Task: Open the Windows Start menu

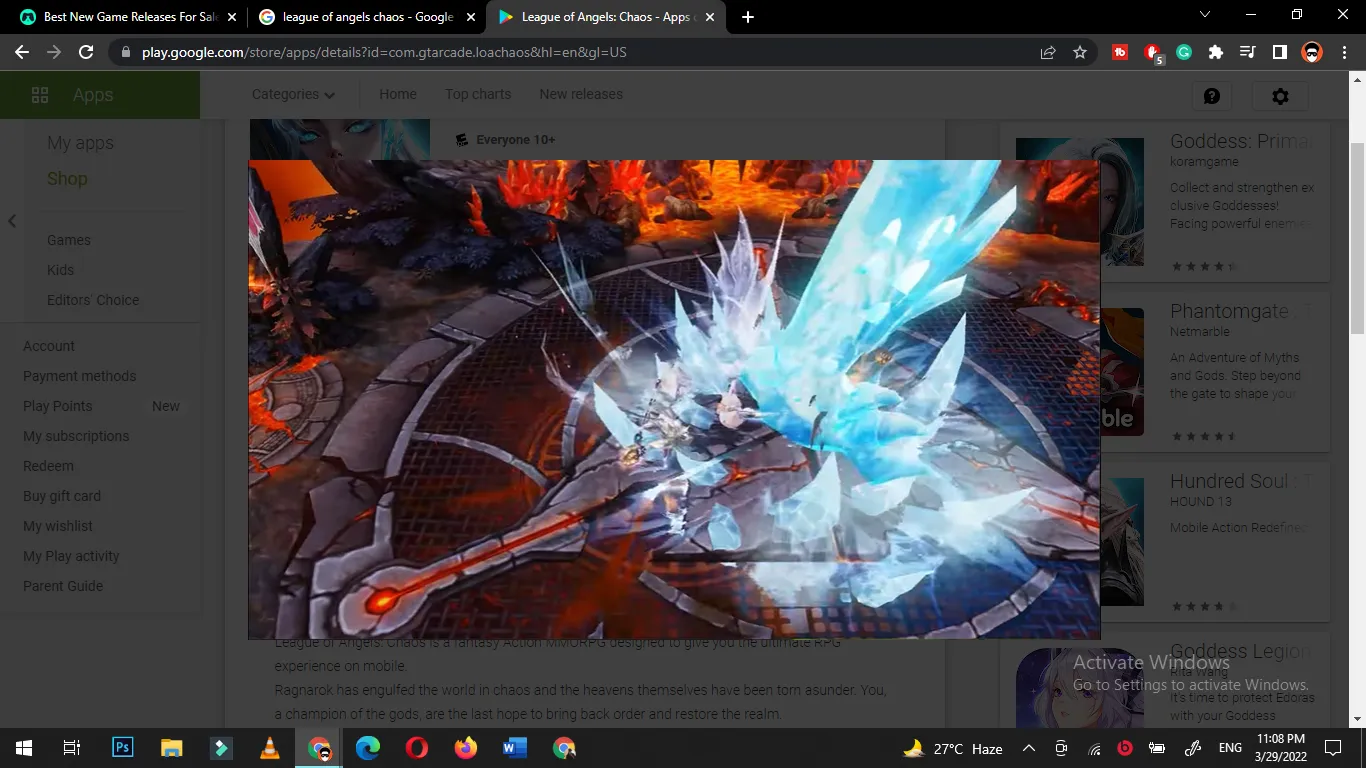Action: click(24, 748)
